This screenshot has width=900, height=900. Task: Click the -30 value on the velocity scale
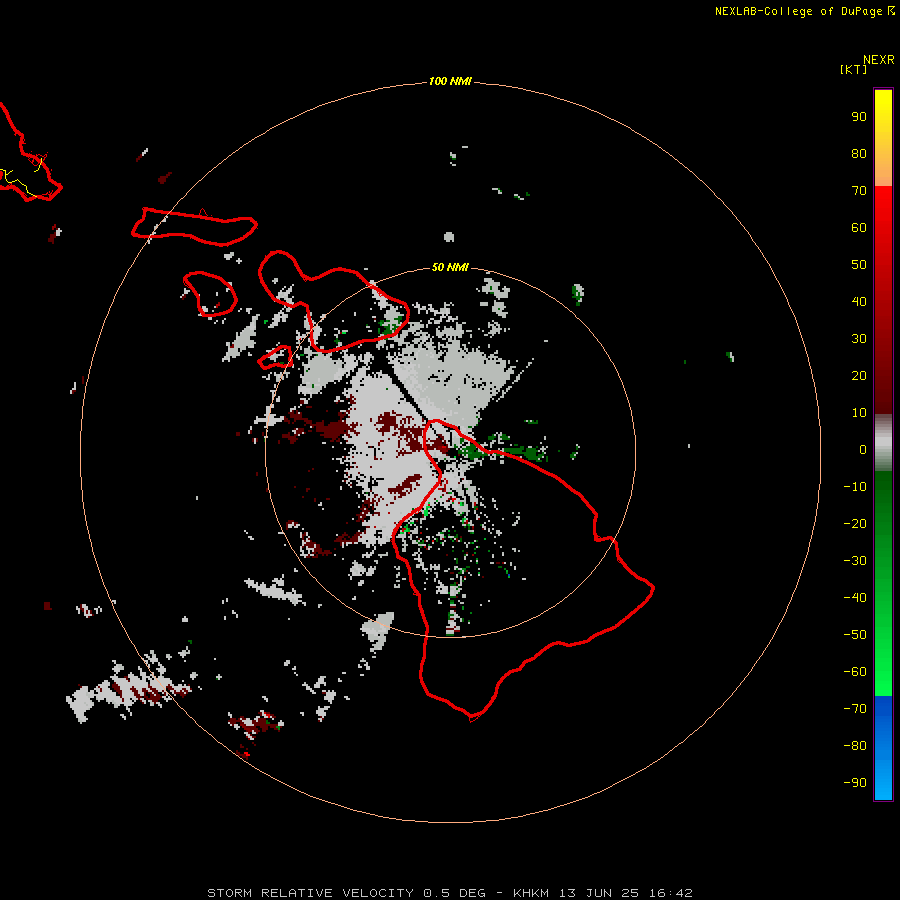click(x=855, y=561)
